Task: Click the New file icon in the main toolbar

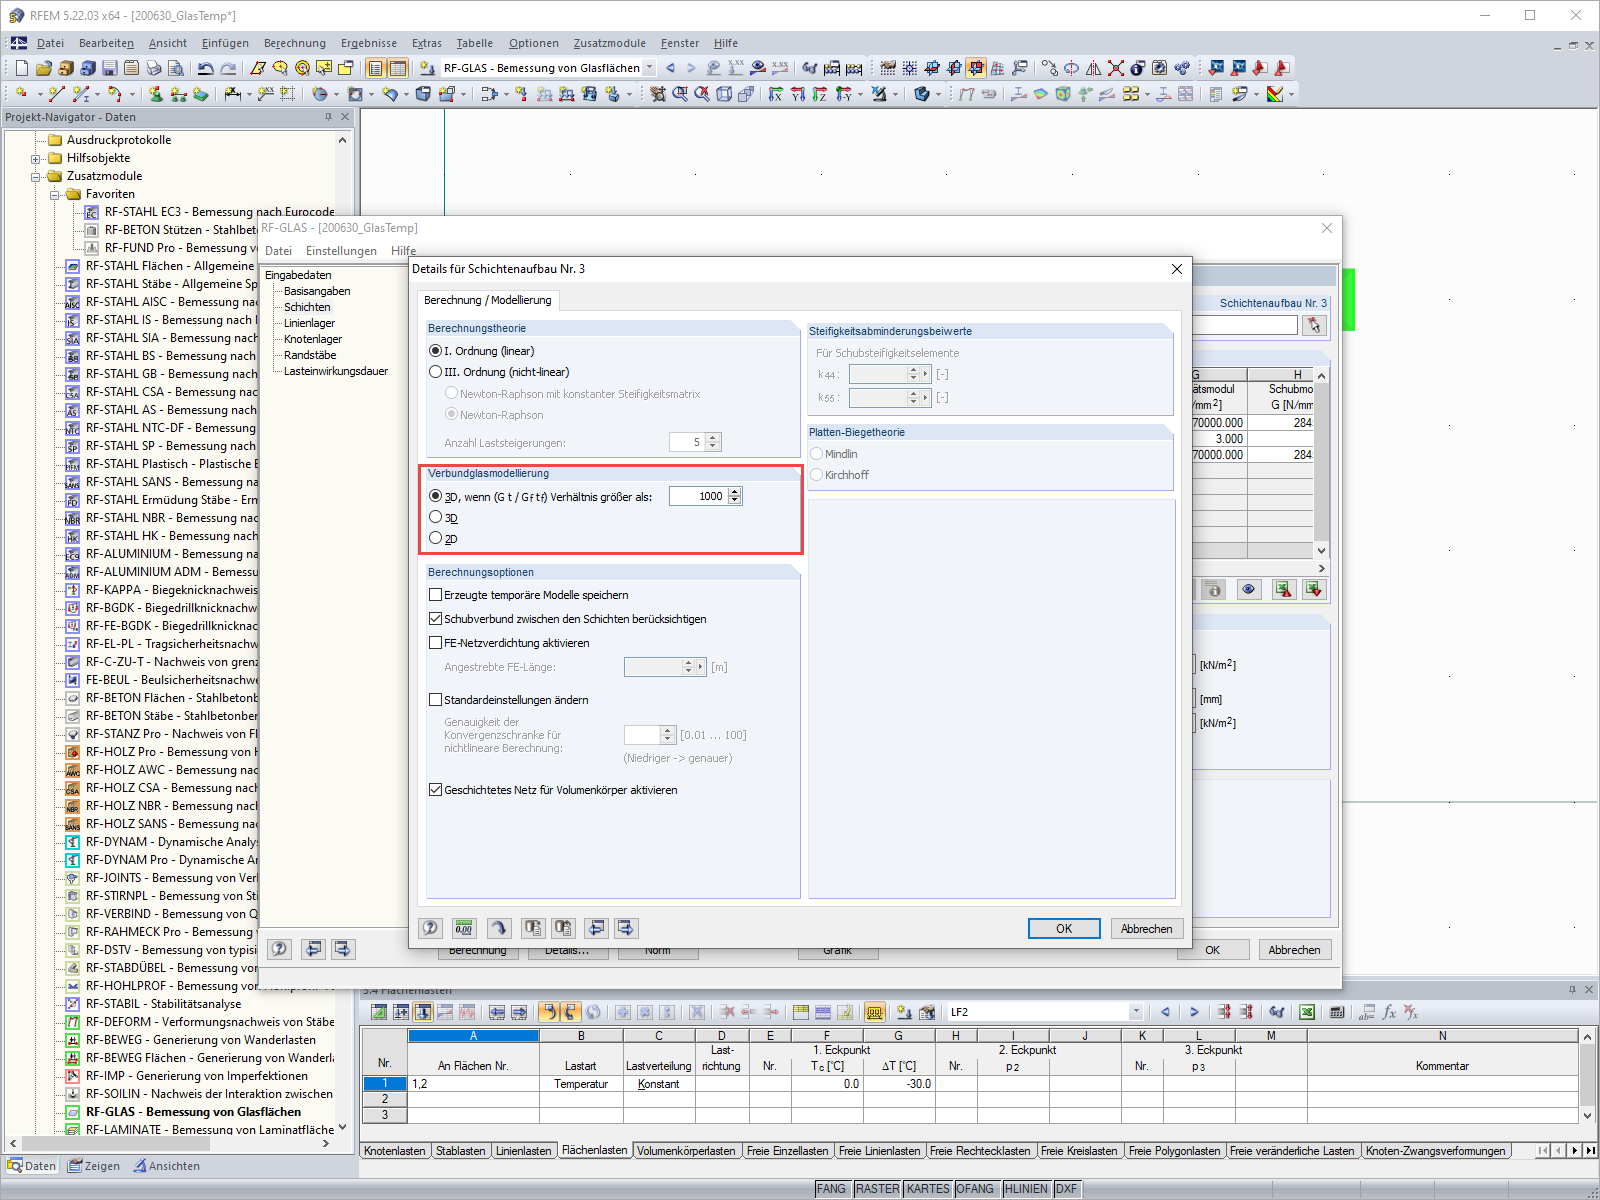Action: pyautogui.click(x=22, y=68)
